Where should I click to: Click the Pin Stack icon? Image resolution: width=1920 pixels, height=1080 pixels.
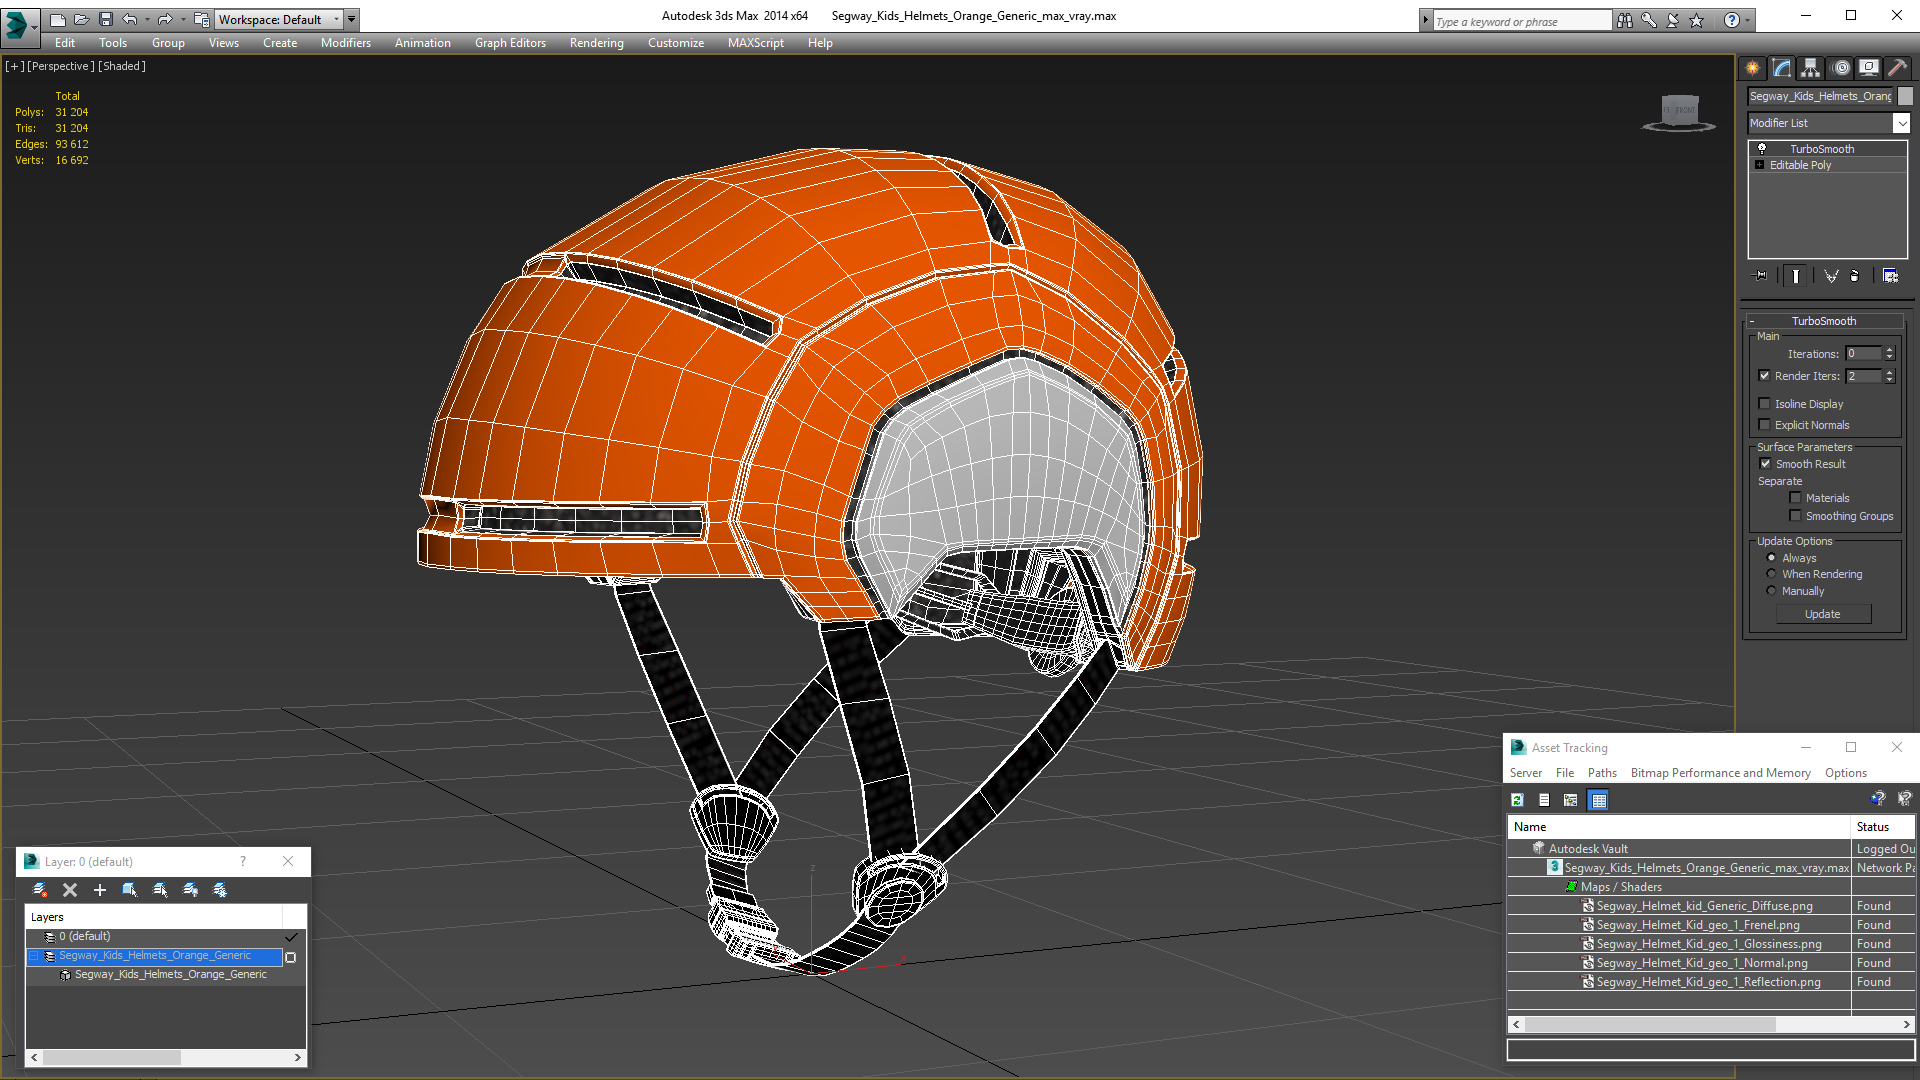click(x=1761, y=276)
